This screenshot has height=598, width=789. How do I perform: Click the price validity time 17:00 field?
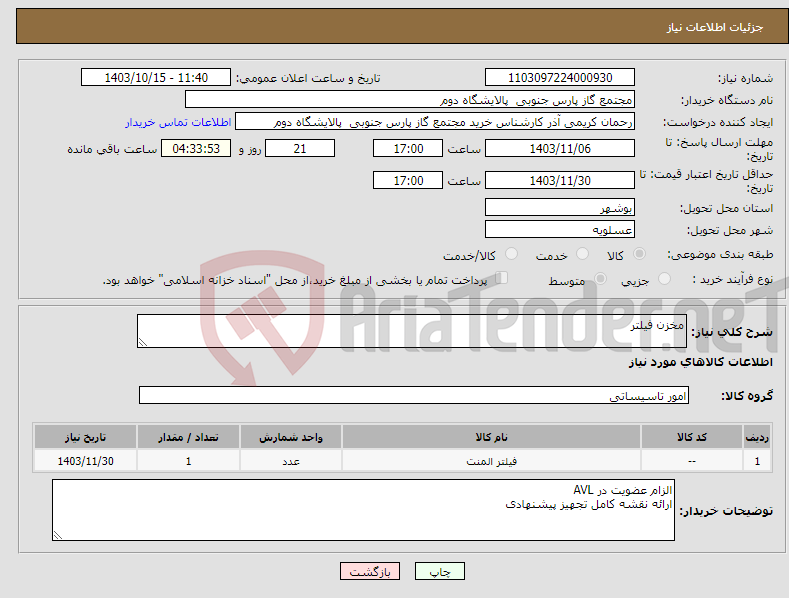pyautogui.click(x=408, y=180)
